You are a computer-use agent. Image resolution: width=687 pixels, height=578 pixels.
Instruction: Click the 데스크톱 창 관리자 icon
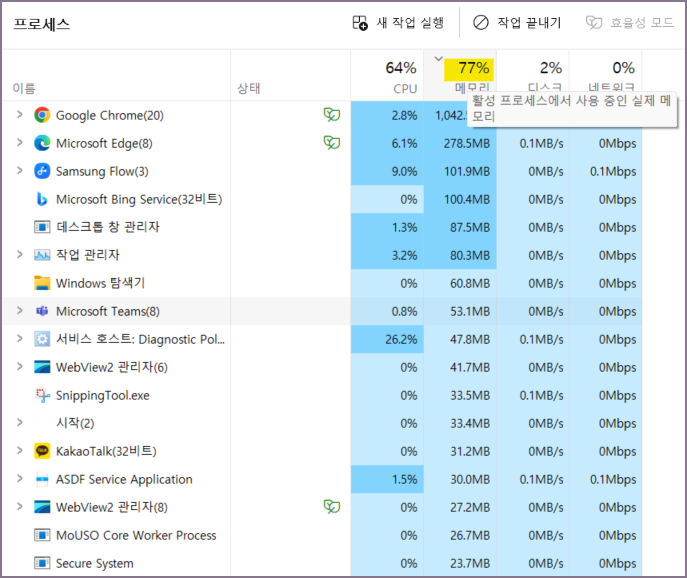(42, 227)
